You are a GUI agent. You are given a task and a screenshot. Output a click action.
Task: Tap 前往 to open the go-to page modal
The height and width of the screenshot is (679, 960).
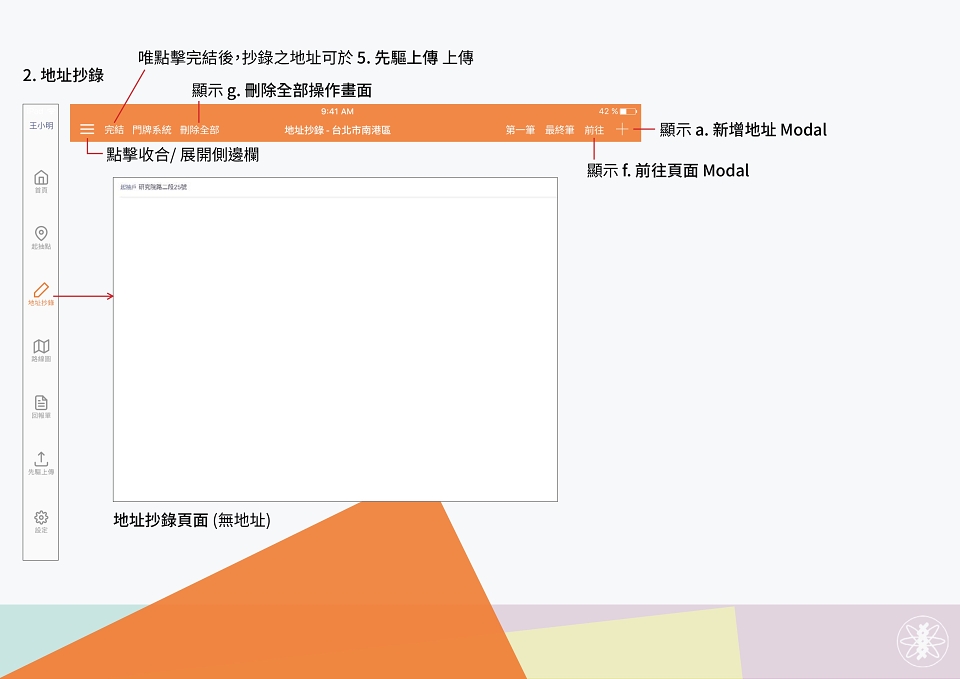pos(594,130)
